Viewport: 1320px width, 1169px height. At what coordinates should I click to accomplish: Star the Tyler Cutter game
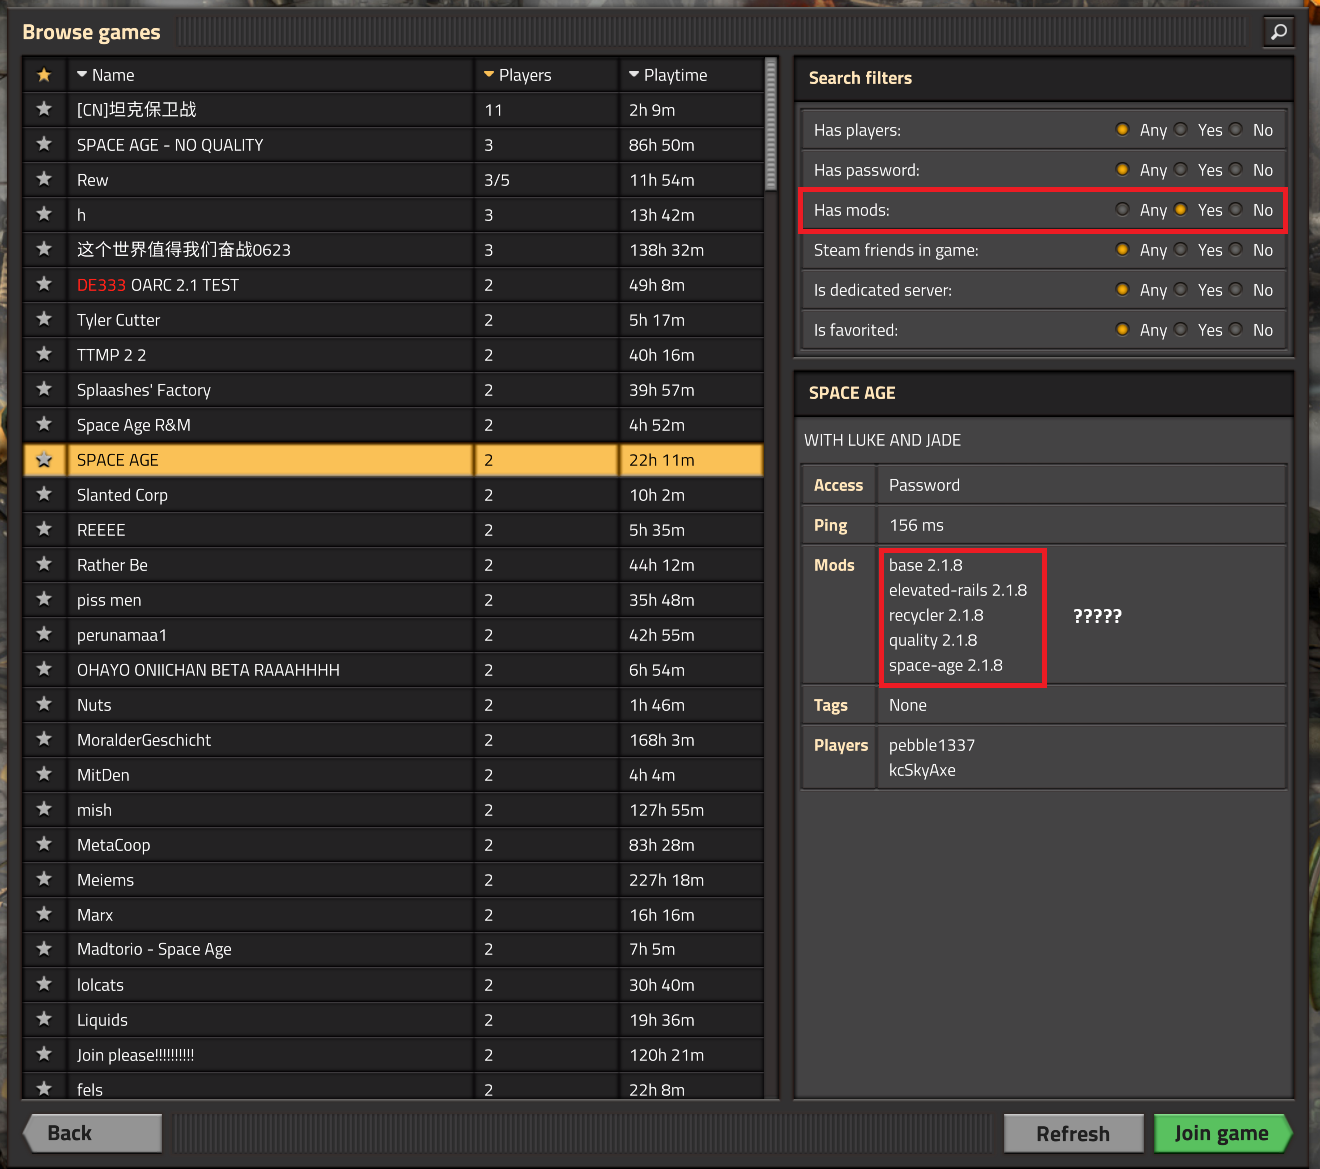(x=44, y=319)
